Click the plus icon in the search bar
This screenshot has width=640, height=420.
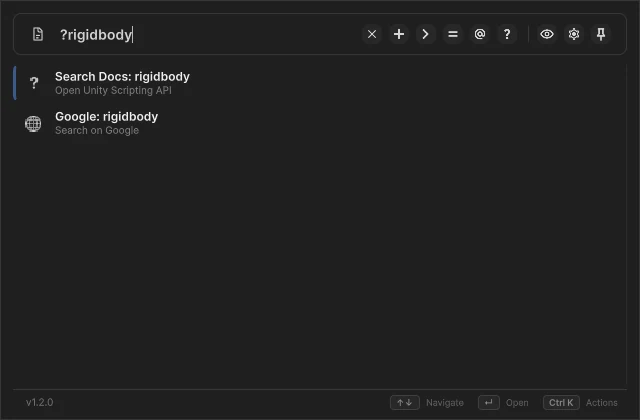399,34
